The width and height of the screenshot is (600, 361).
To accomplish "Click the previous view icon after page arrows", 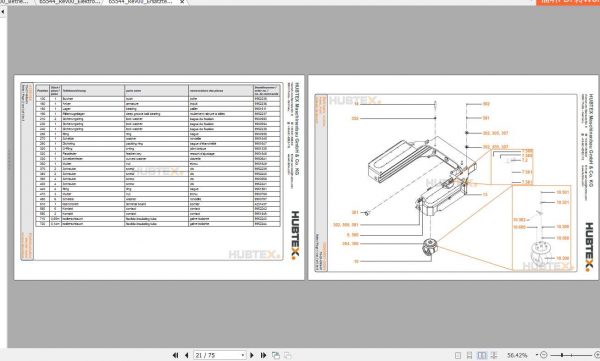I will [x=276, y=355].
